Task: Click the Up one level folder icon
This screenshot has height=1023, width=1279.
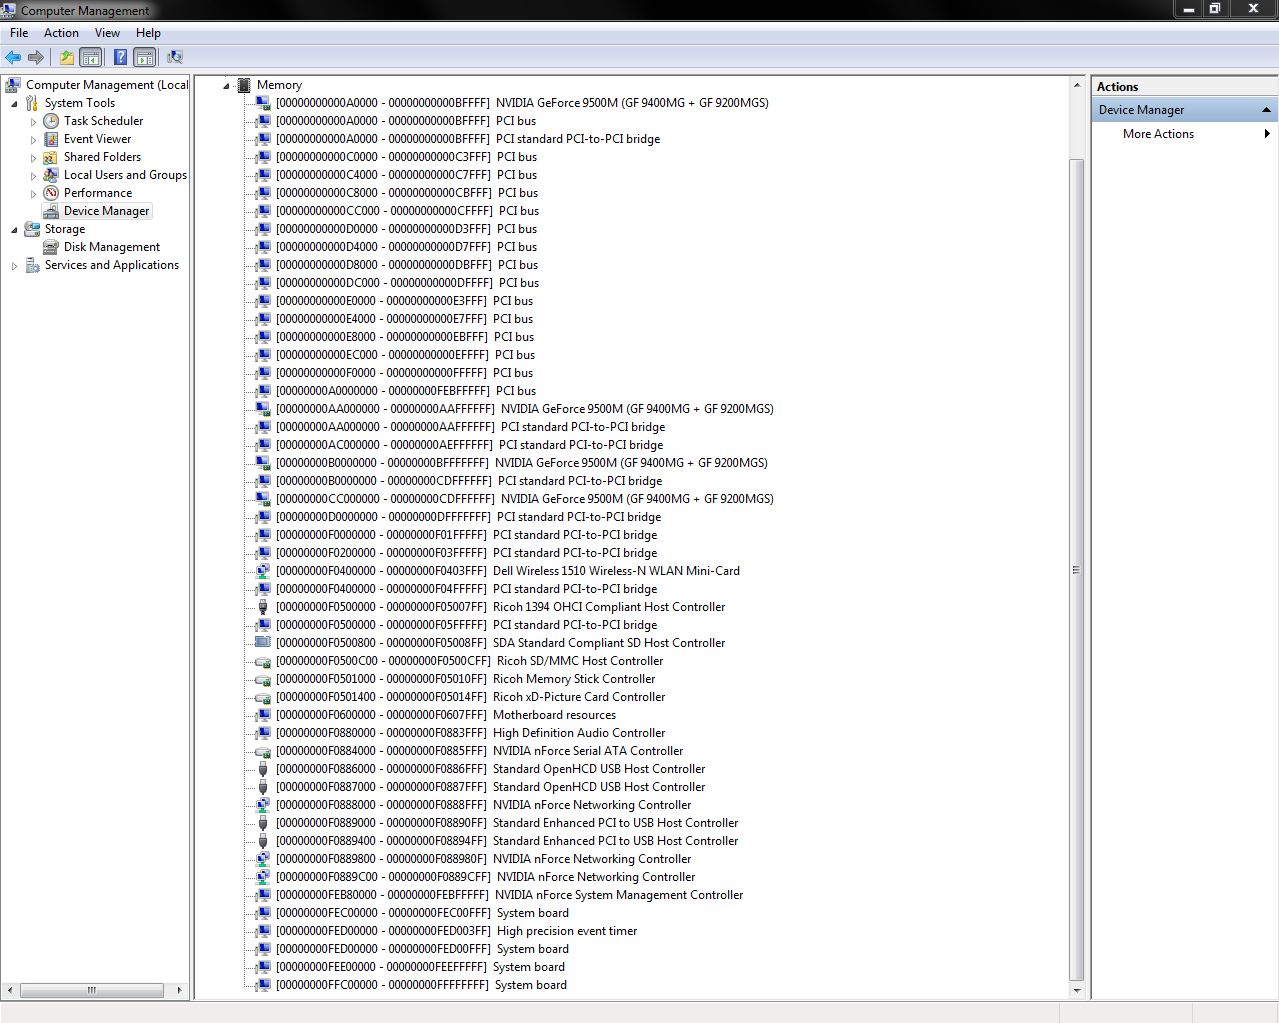Action: (x=66, y=57)
